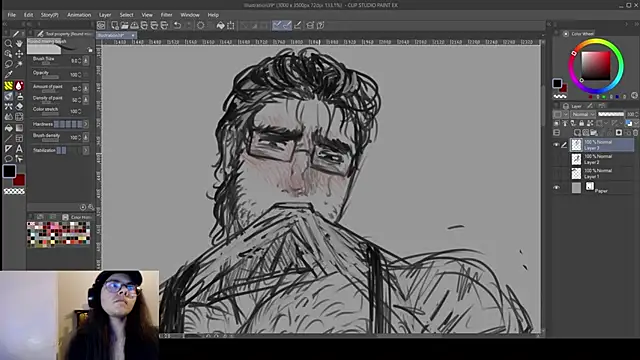Open Brush density dynamics button

tap(86, 137)
